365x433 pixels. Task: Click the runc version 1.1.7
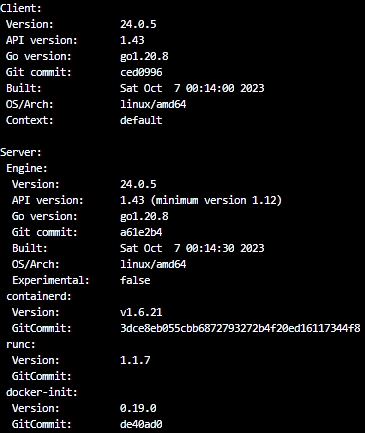point(135,360)
